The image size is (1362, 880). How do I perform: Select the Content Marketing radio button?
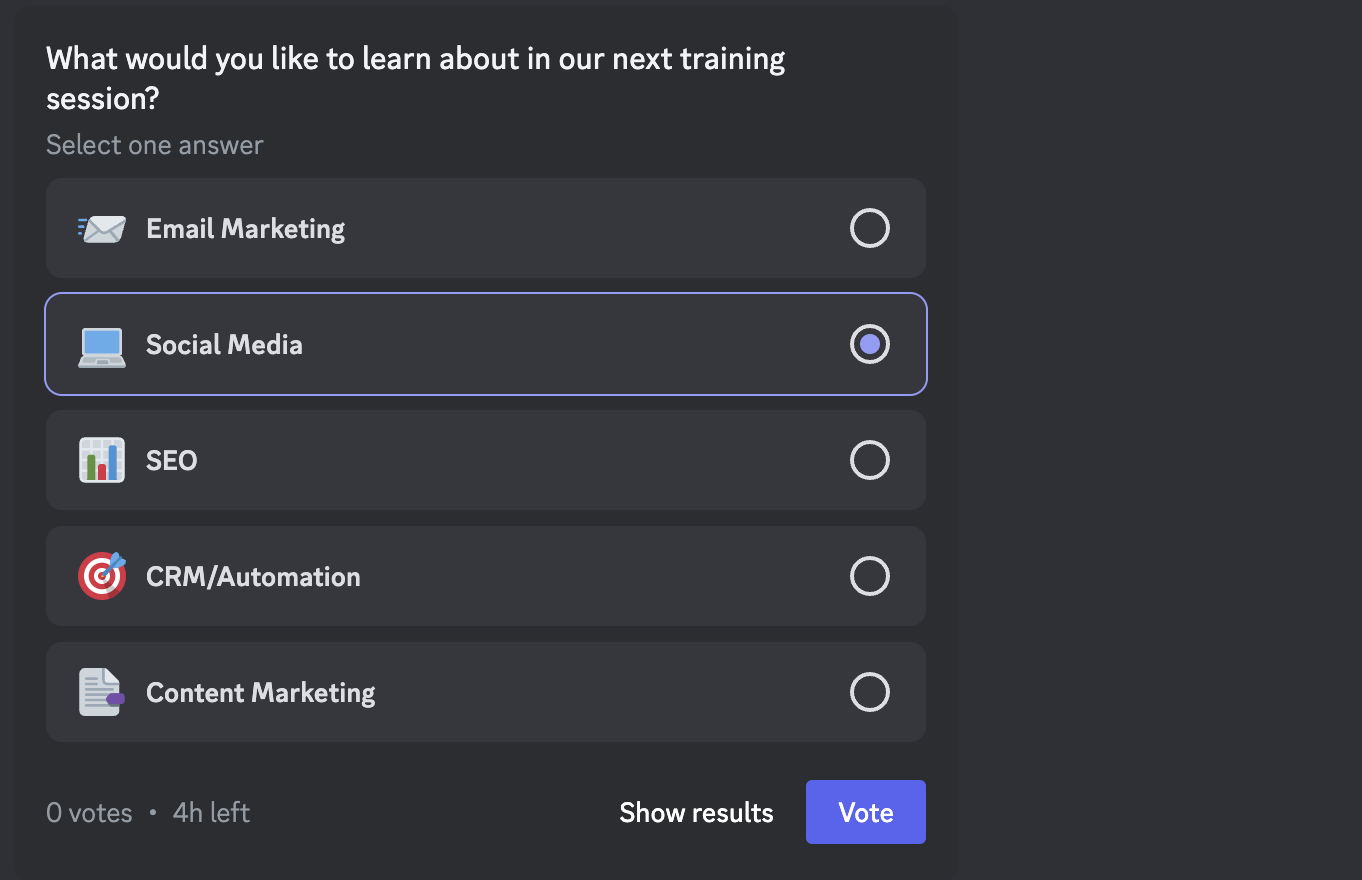pyautogui.click(x=869, y=692)
